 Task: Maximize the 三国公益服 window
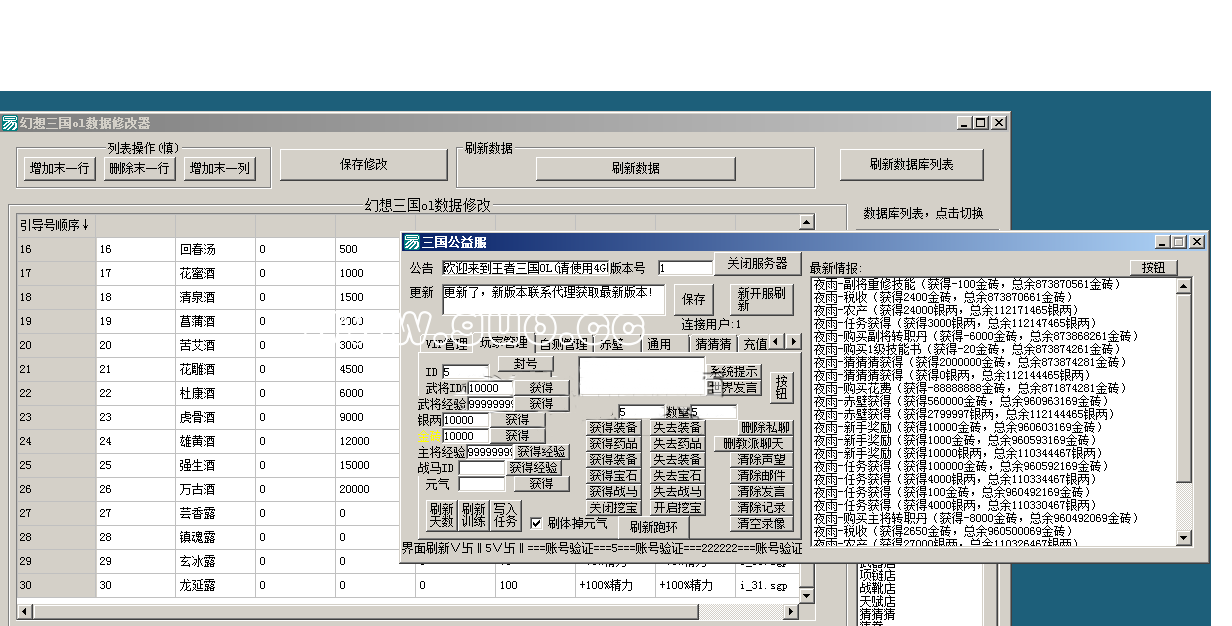tap(1179, 242)
